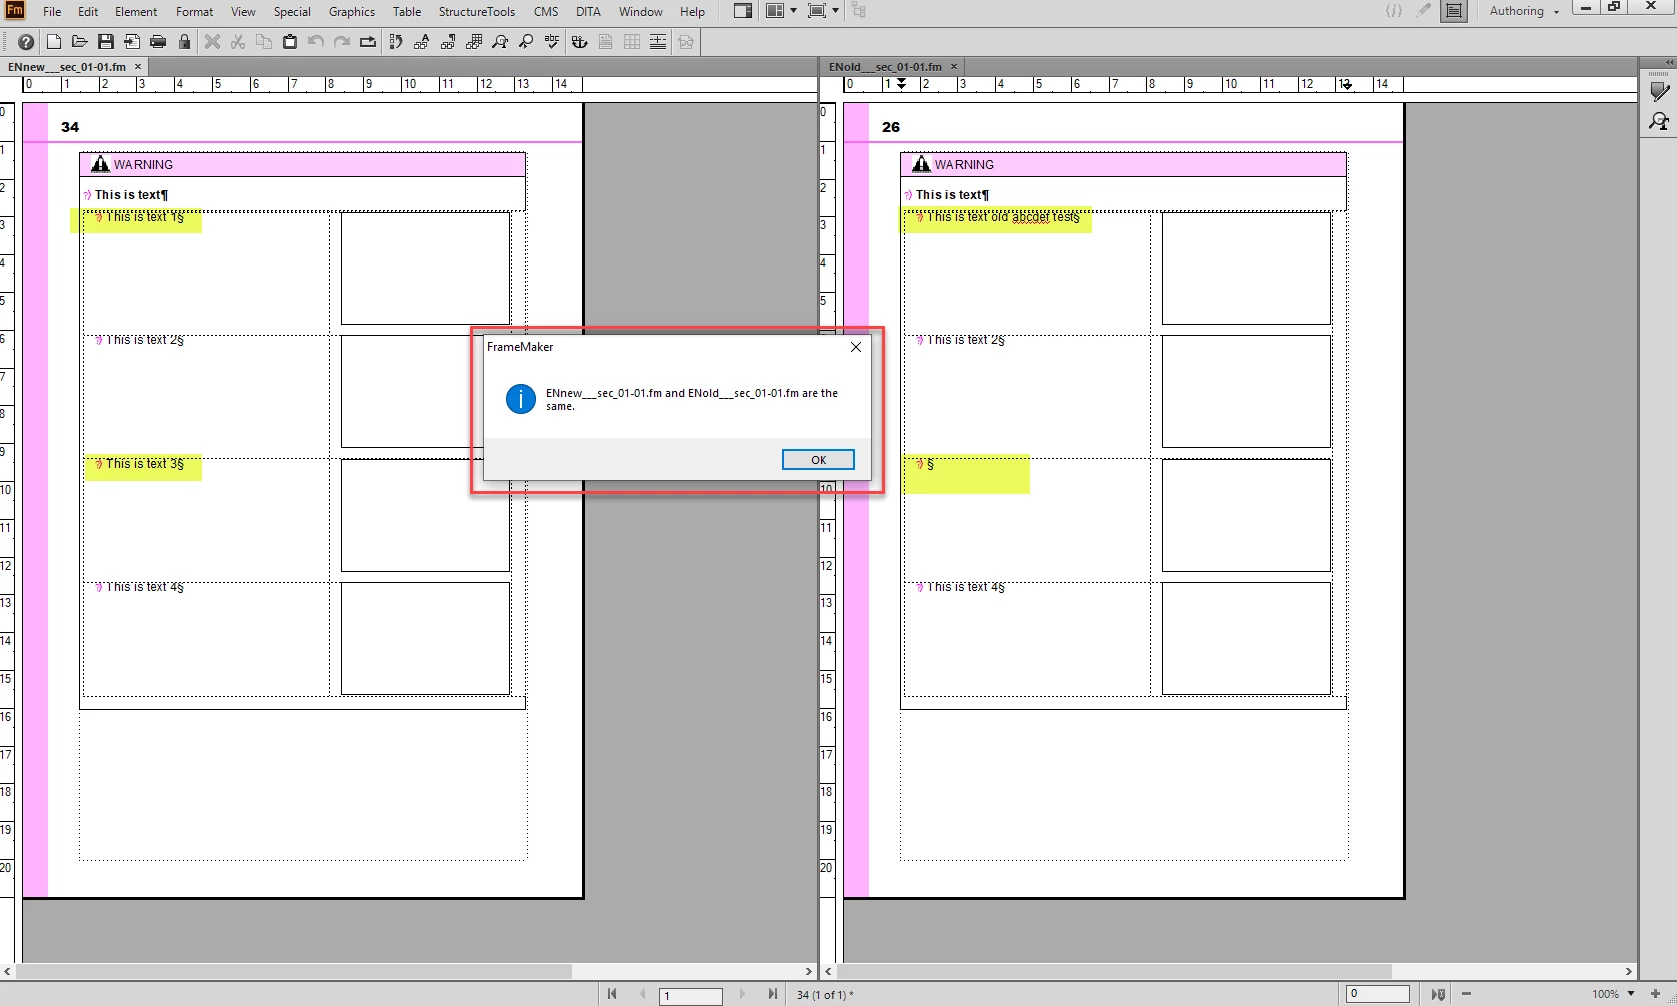Image resolution: width=1677 pixels, height=1006 pixels.
Task: Toggle the panel layout icon in the menu bar
Action: 743,11
